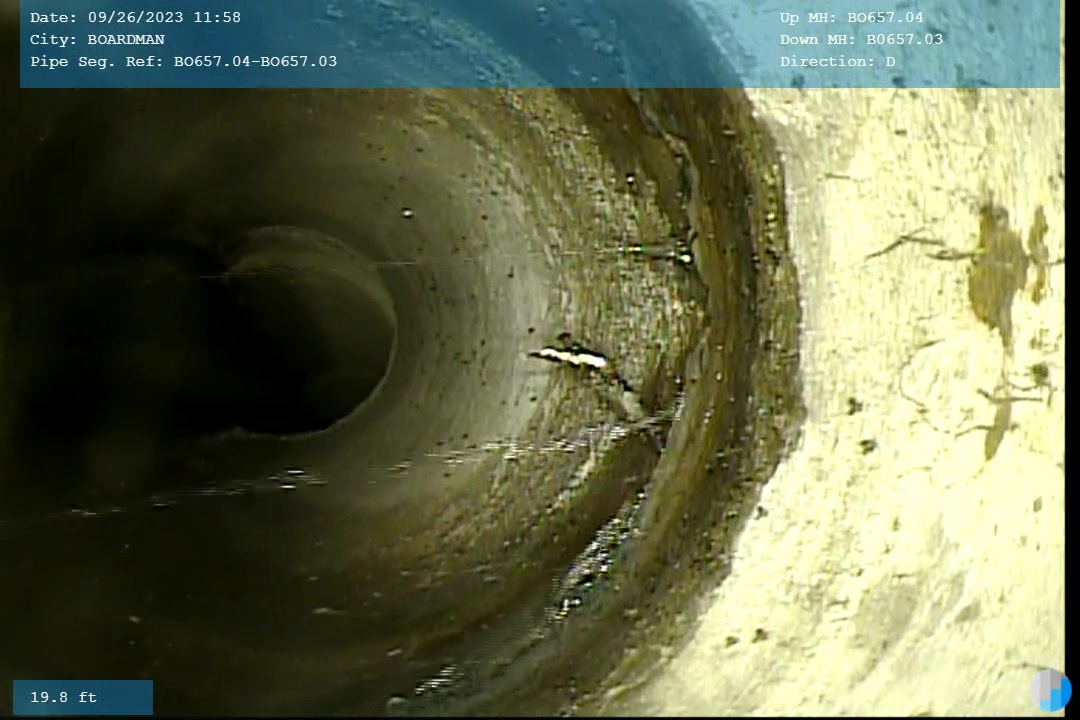Click the "Pipe Seg. Ref: BO657.04-BO657.03" line
This screenshot has height=720, width=1080.
pyautogui.click(x=183, y=61)
